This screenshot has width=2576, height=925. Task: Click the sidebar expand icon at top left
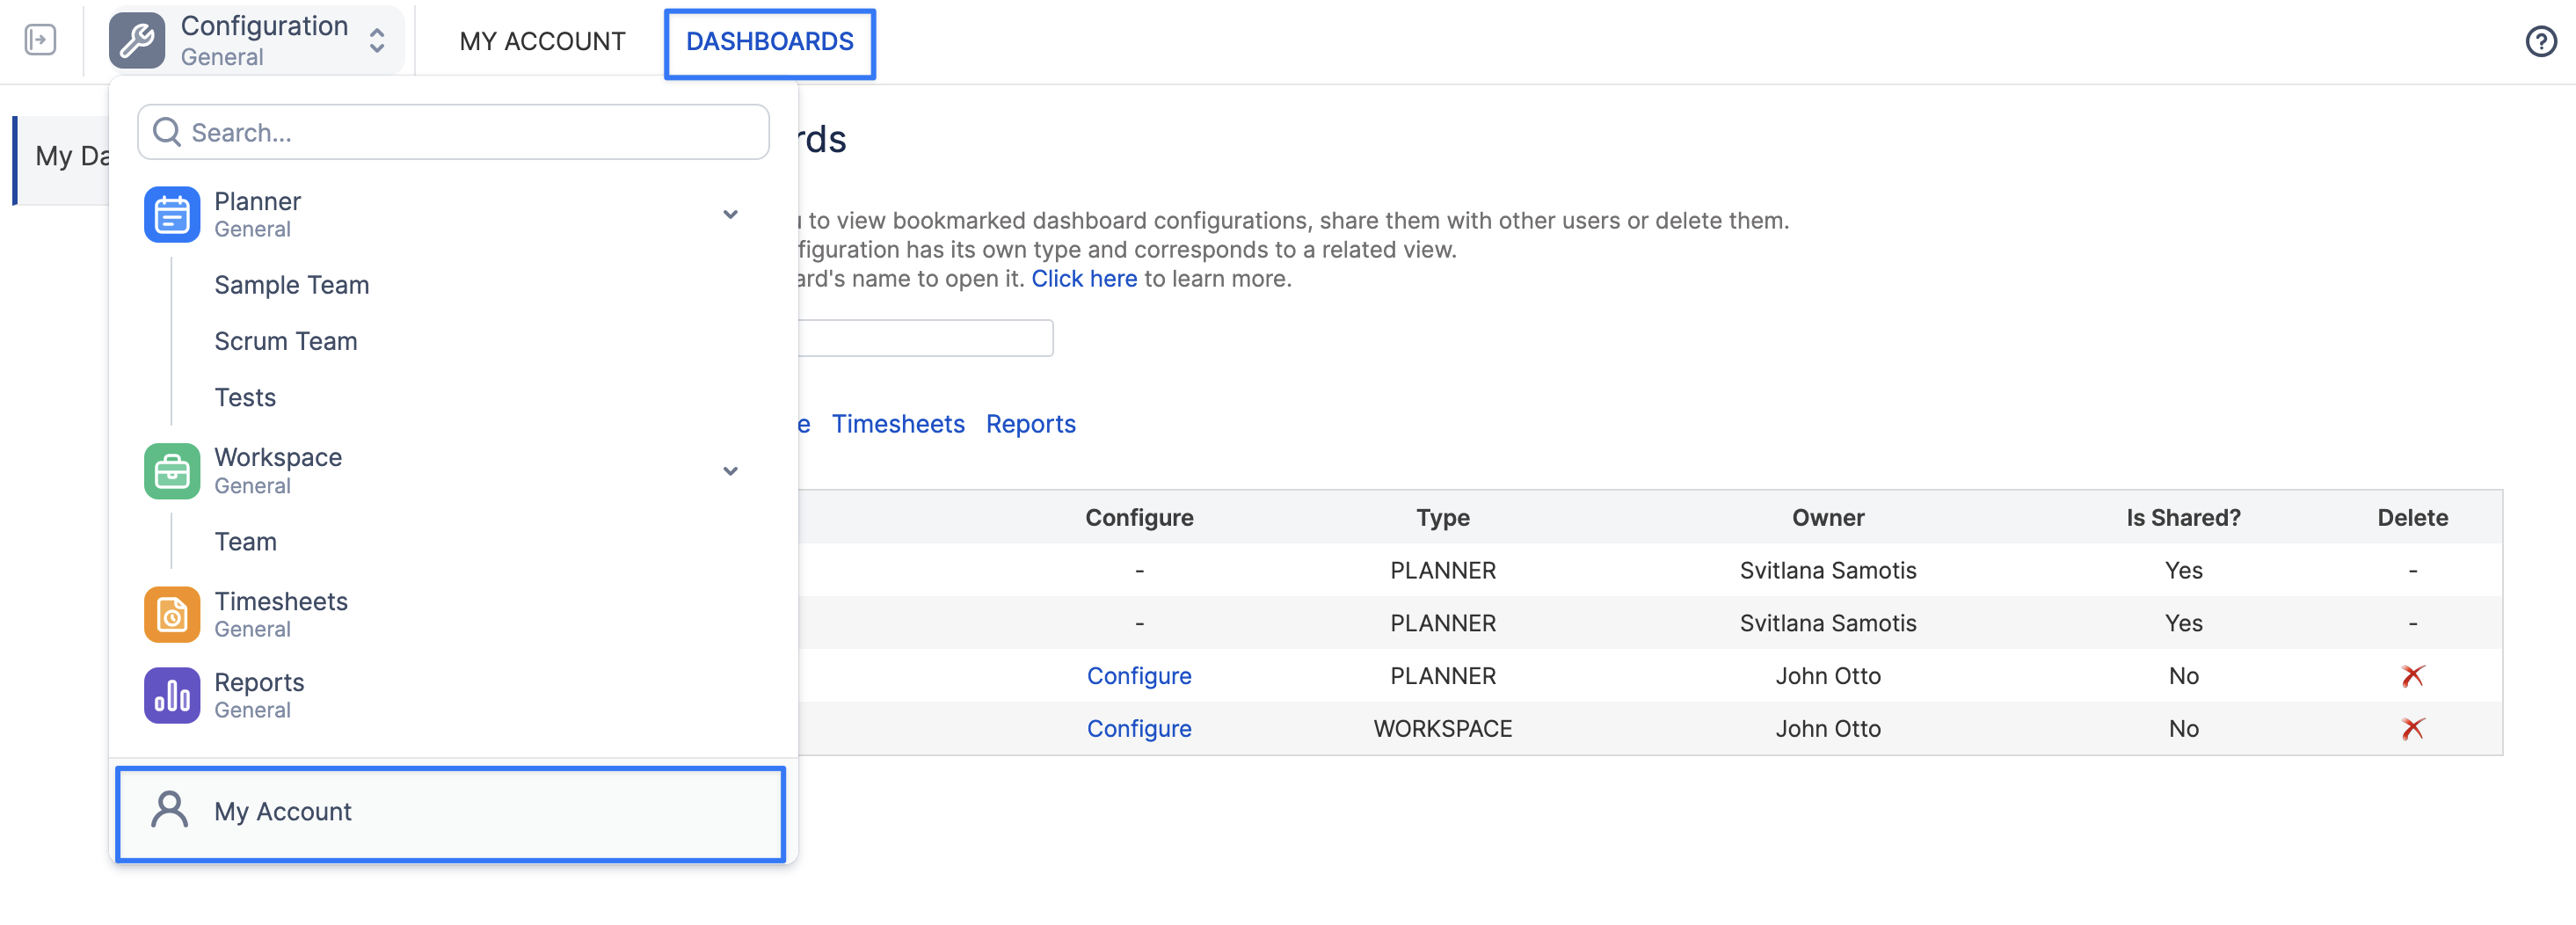tap(40, 40)
